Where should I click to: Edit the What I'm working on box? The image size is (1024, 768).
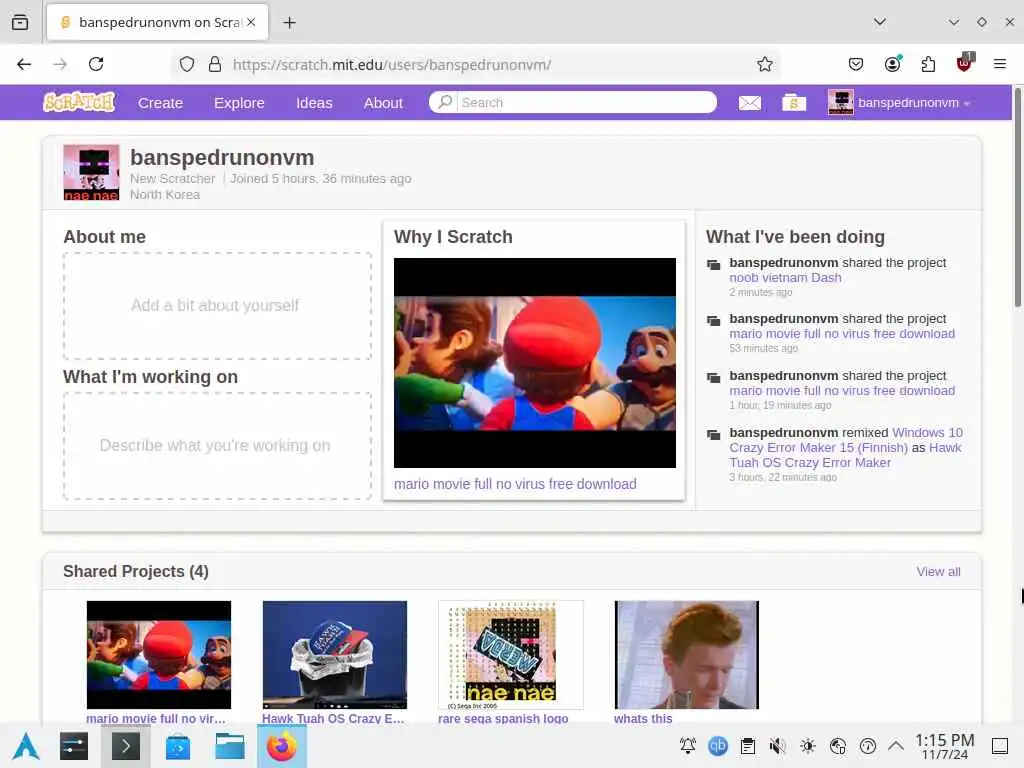tap(217, 446)
